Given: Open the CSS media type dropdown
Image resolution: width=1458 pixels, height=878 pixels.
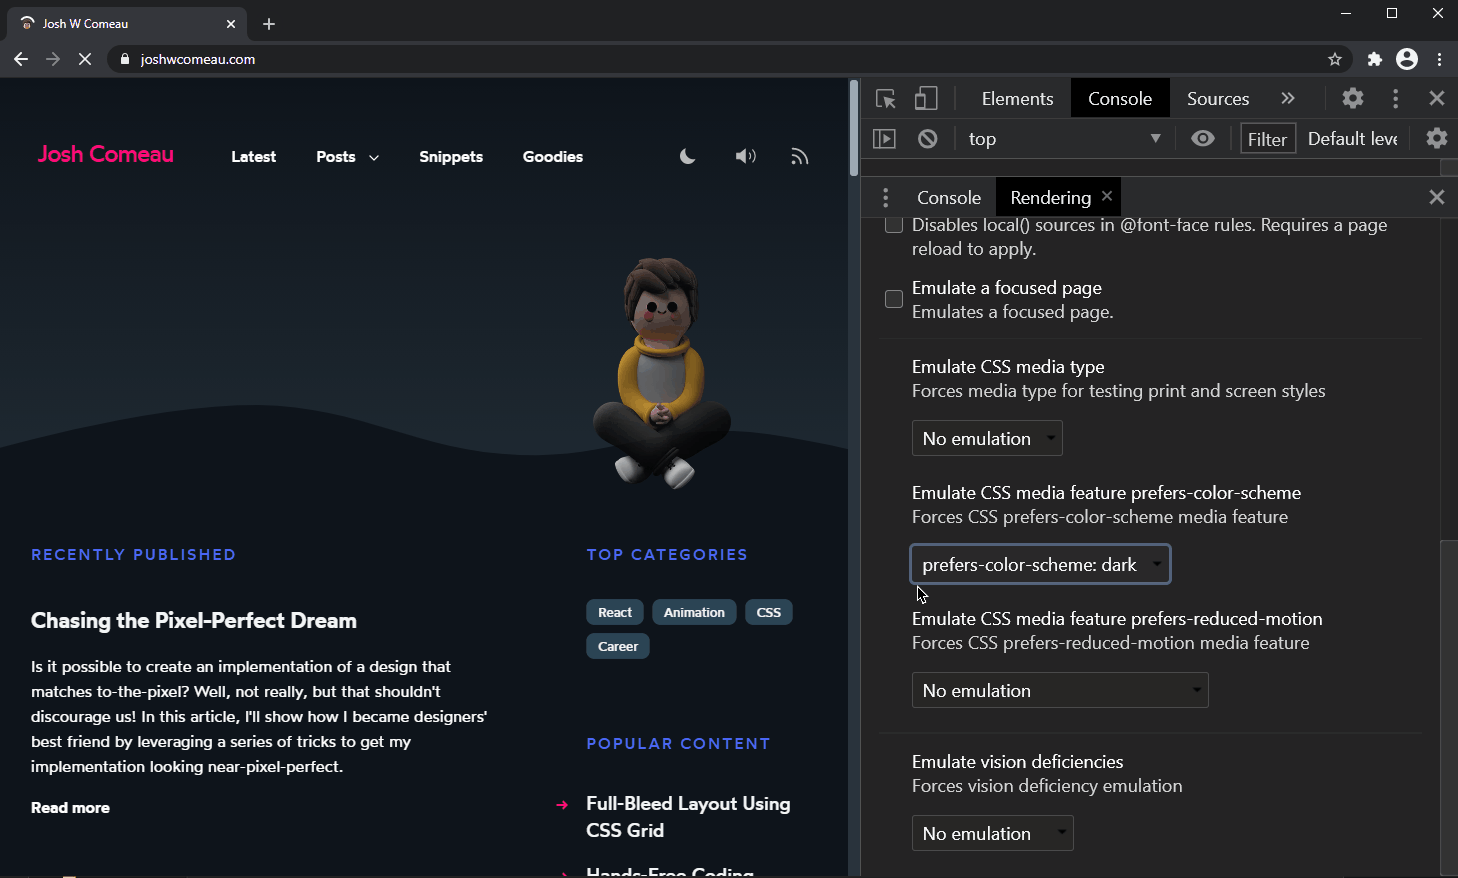Looking at the screenshot, I should click(x=987, y=438).
